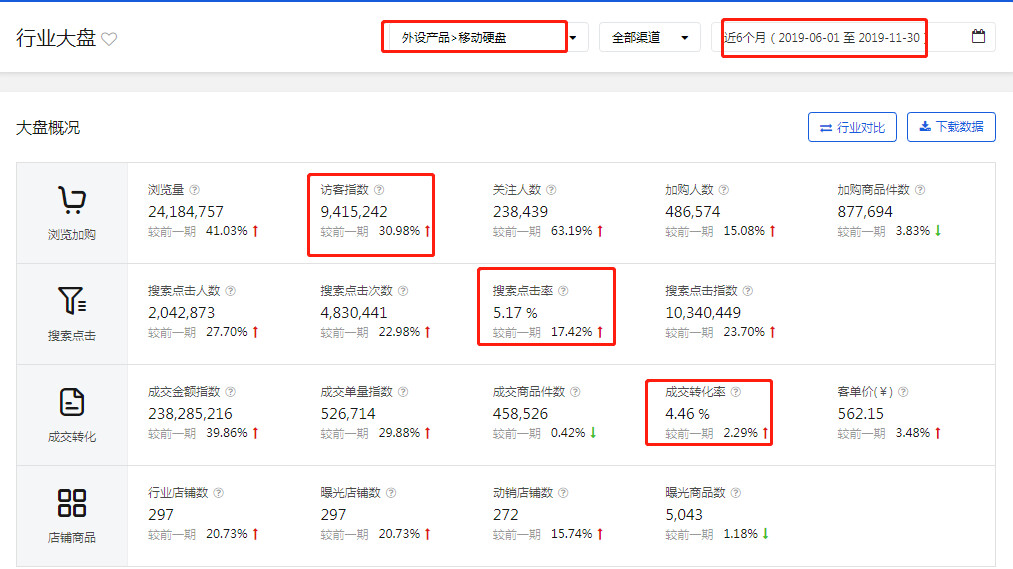This screenshot has width=1013, height=569.
Task: Open the 外设产品>移动硬盘 category dropdown
Action: click(x=484, y=38)
